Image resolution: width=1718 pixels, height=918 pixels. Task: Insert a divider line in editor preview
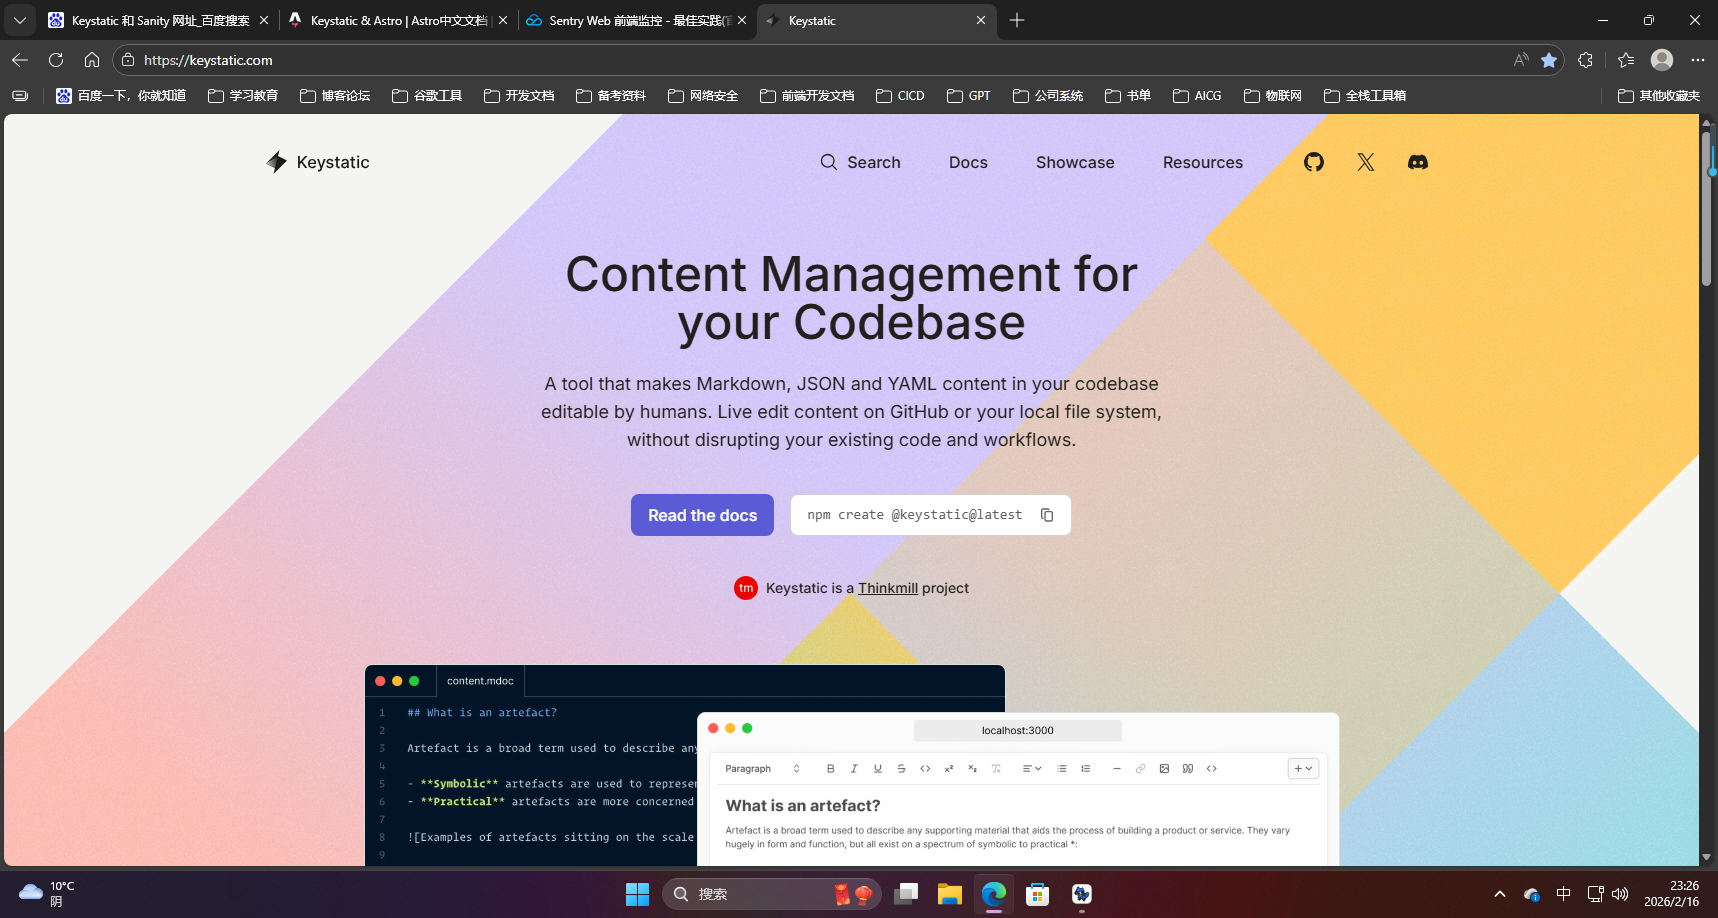tap(1117, 769)
